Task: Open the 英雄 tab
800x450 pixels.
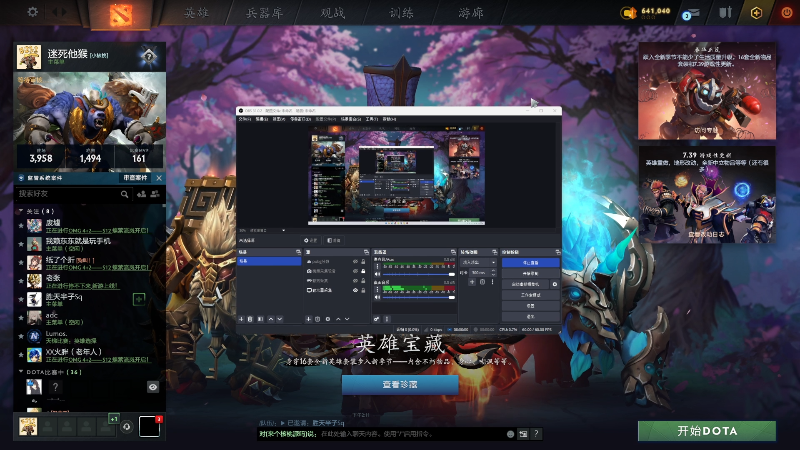Action: tap(196, 13)
